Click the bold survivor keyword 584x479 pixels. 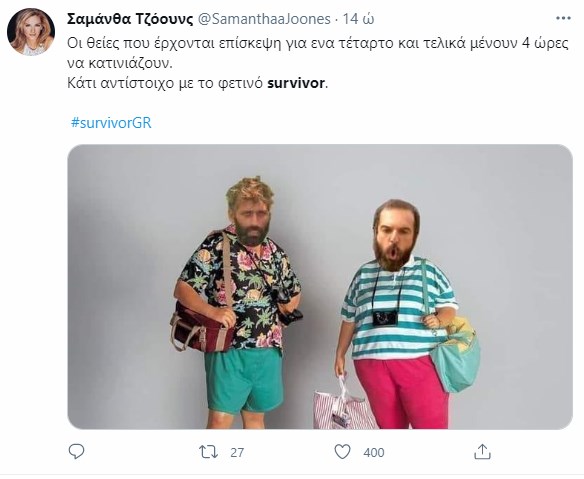[x=296, y=83]
